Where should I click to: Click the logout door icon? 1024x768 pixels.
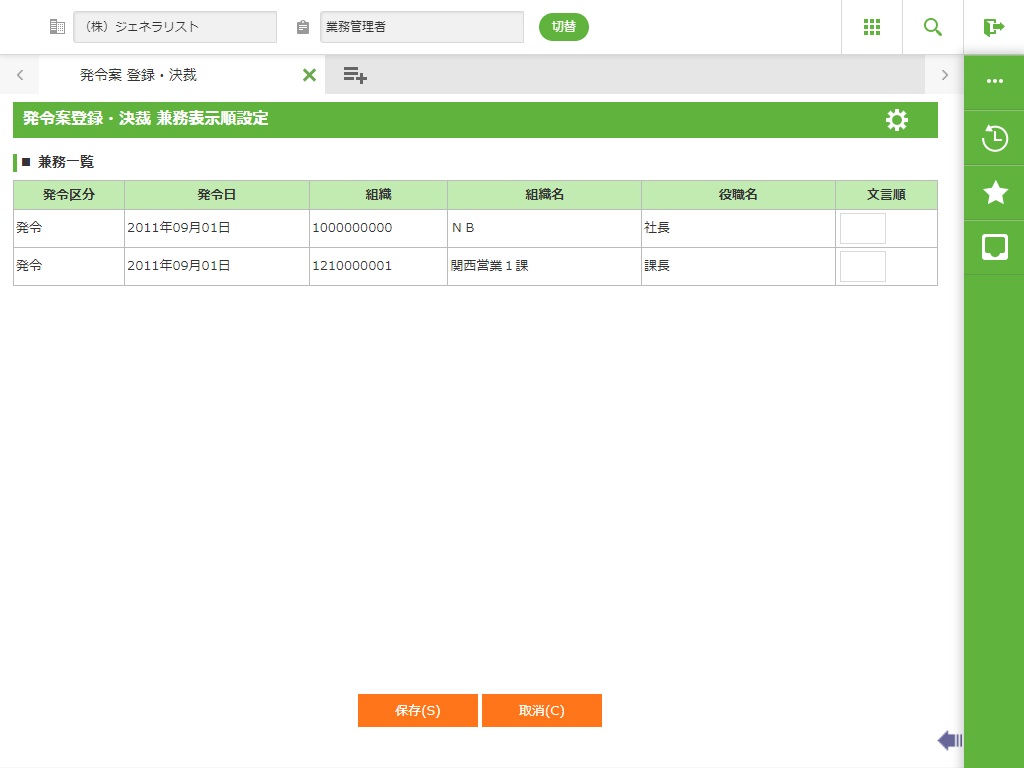tap(993, 27)
